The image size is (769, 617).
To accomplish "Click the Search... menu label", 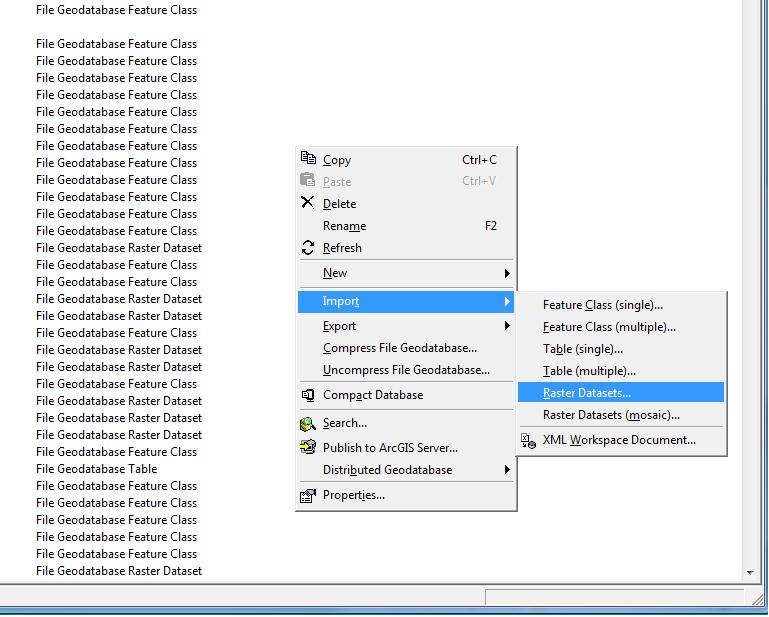I will [x=345, y=423].
